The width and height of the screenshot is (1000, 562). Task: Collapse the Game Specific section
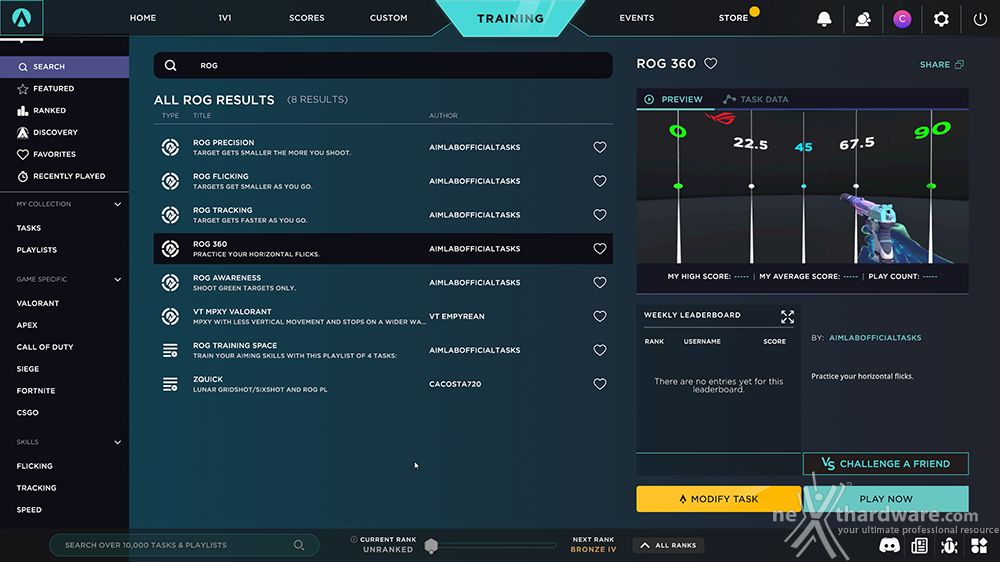pyautogui.click(x=117, y=279)
